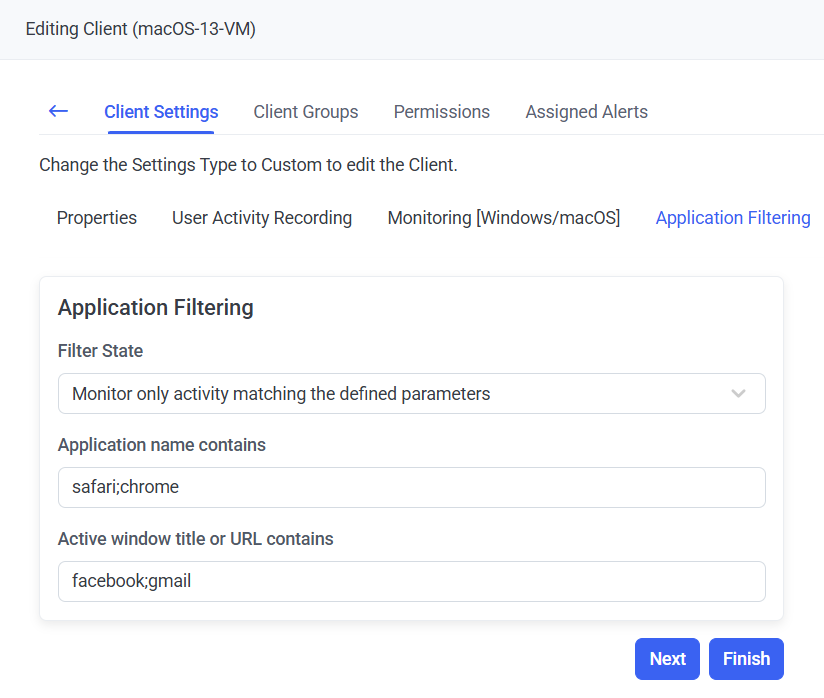Select the Permissions tab
The width and height of the screenshot is (824, 698).
tap(442, 112)
